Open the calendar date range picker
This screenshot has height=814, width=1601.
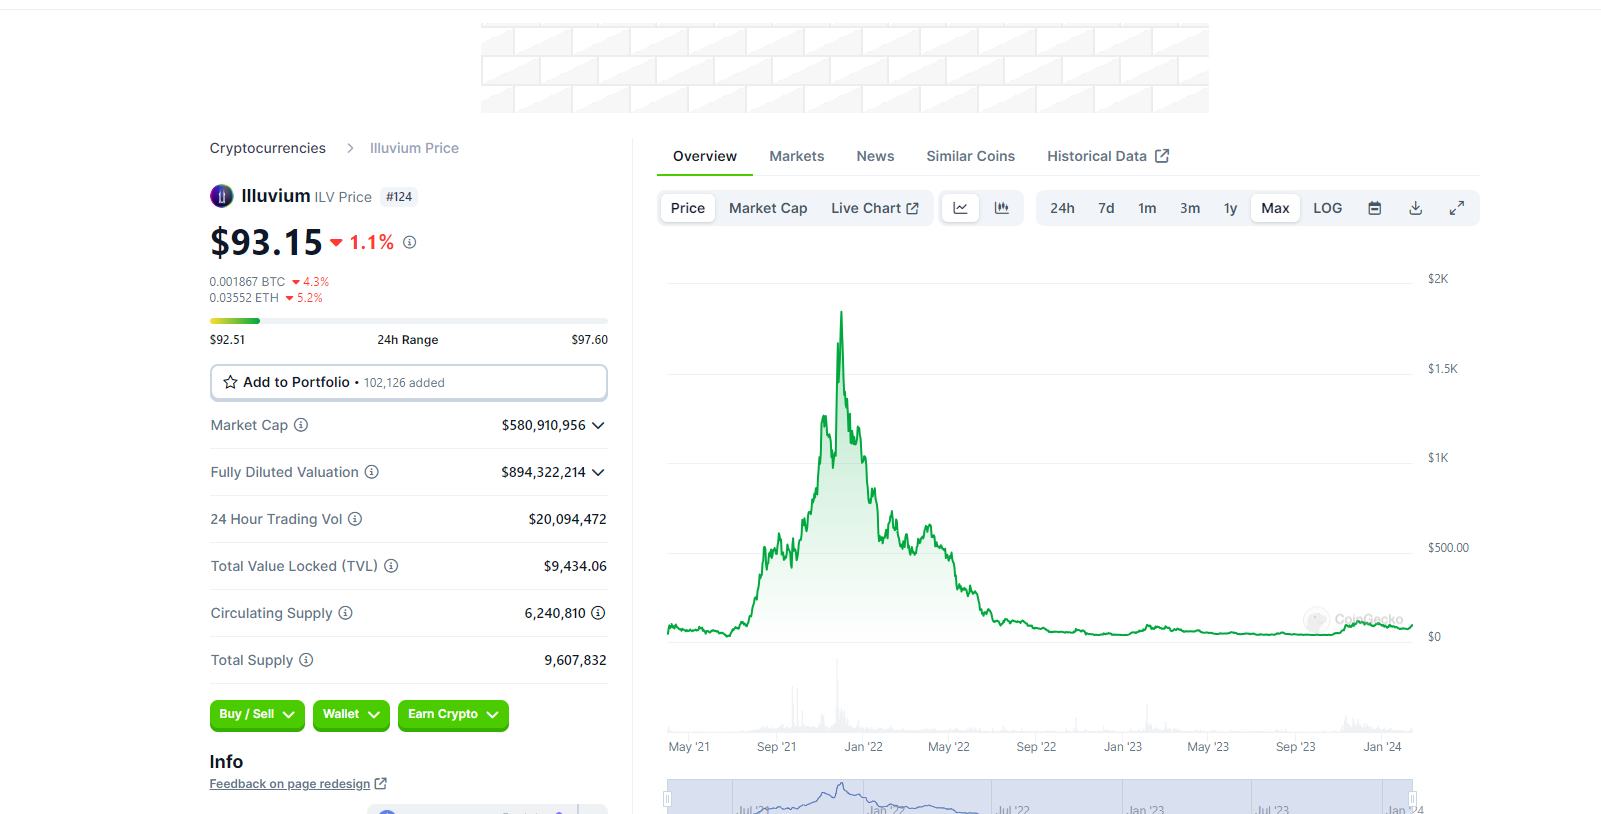coord(1375,208)
